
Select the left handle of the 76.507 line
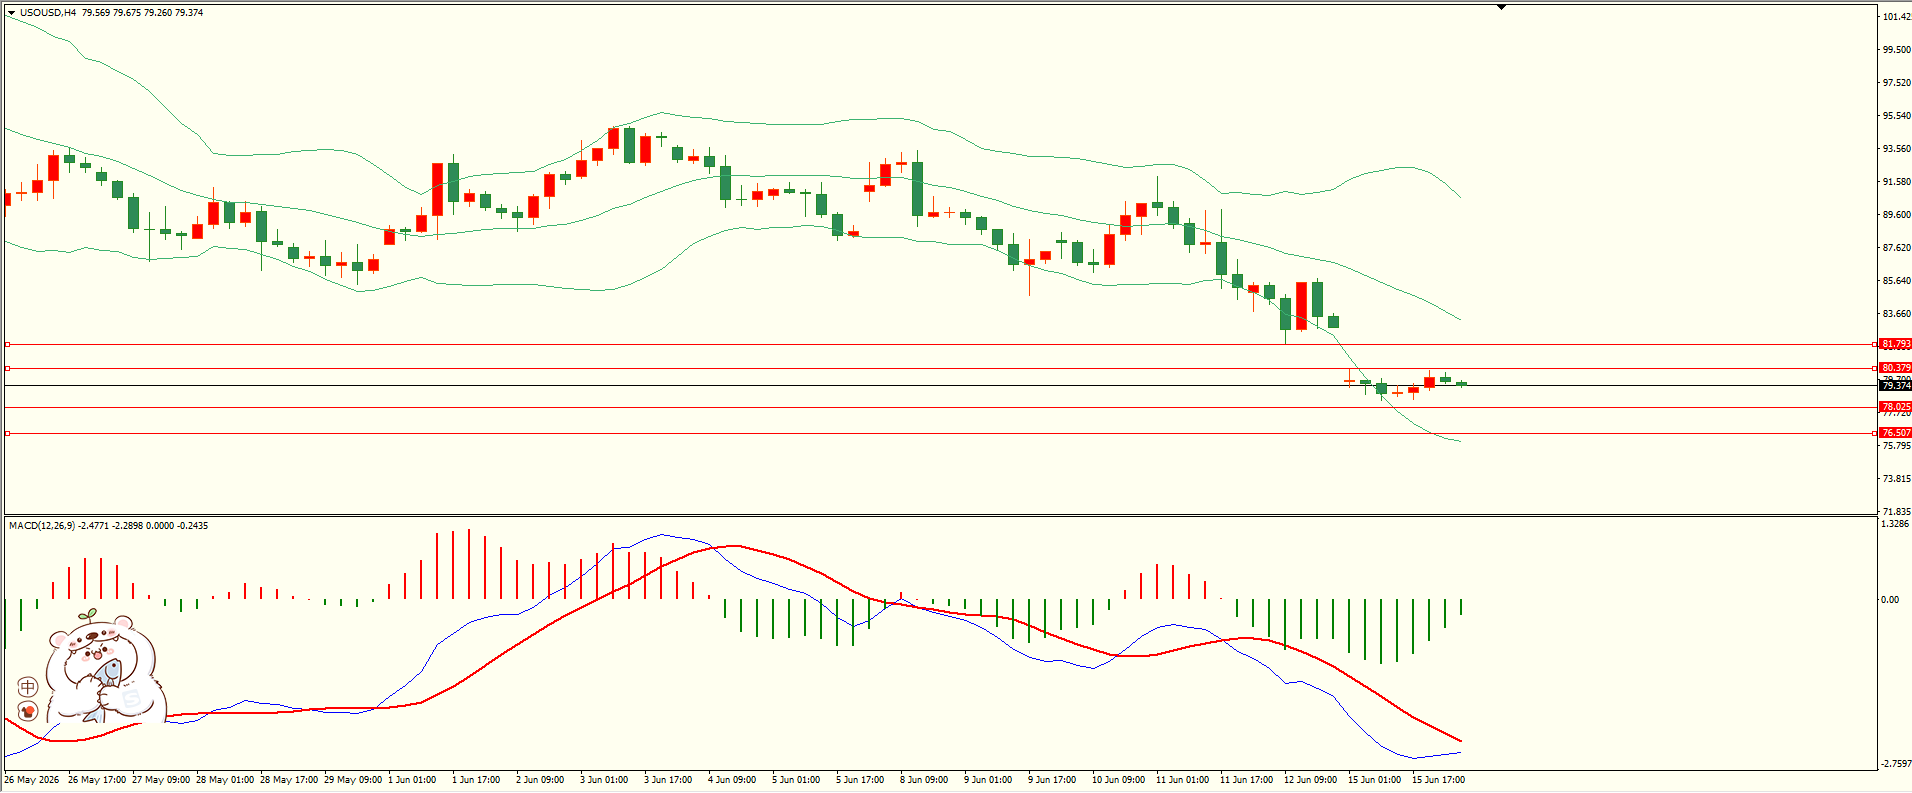coord(7,433)
